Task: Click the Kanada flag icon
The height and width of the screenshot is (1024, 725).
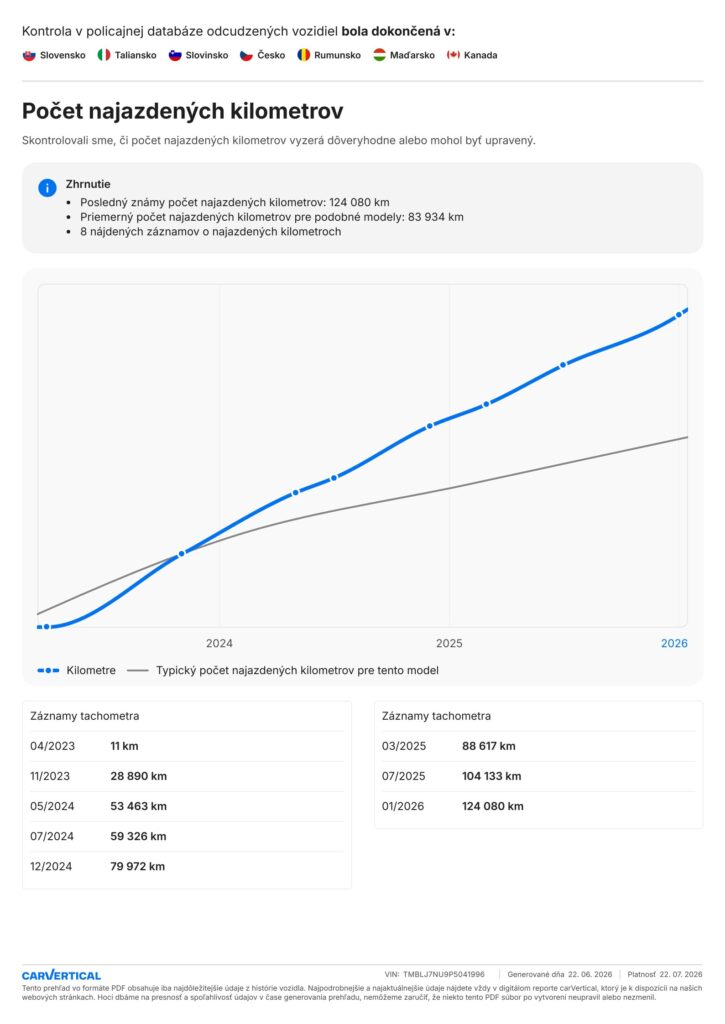Action: 453,56
